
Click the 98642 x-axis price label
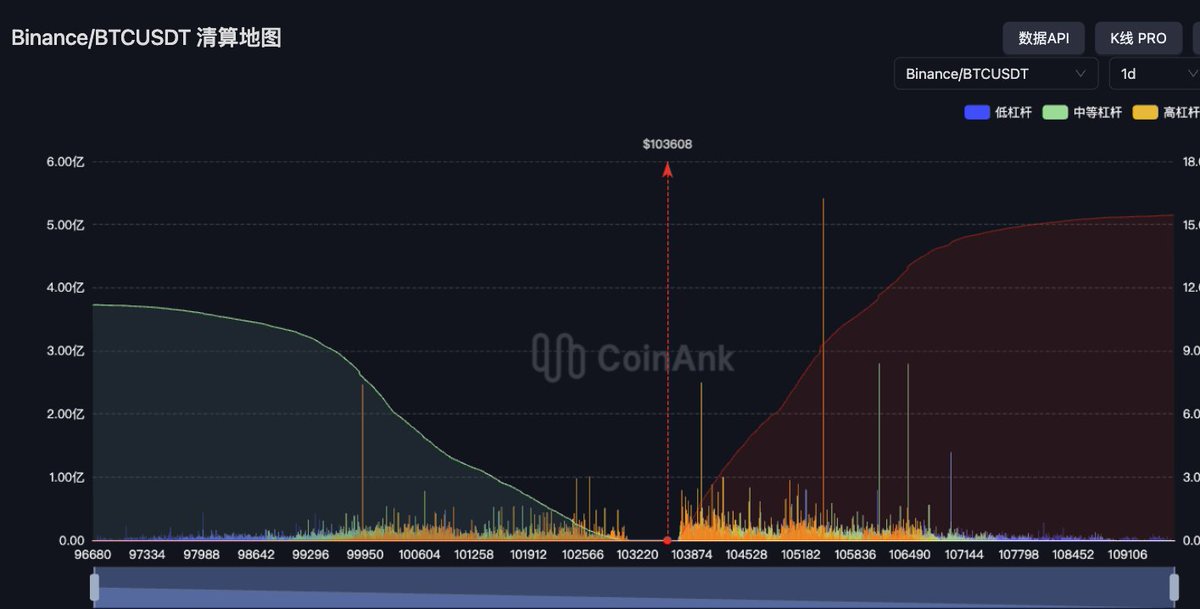256,555
